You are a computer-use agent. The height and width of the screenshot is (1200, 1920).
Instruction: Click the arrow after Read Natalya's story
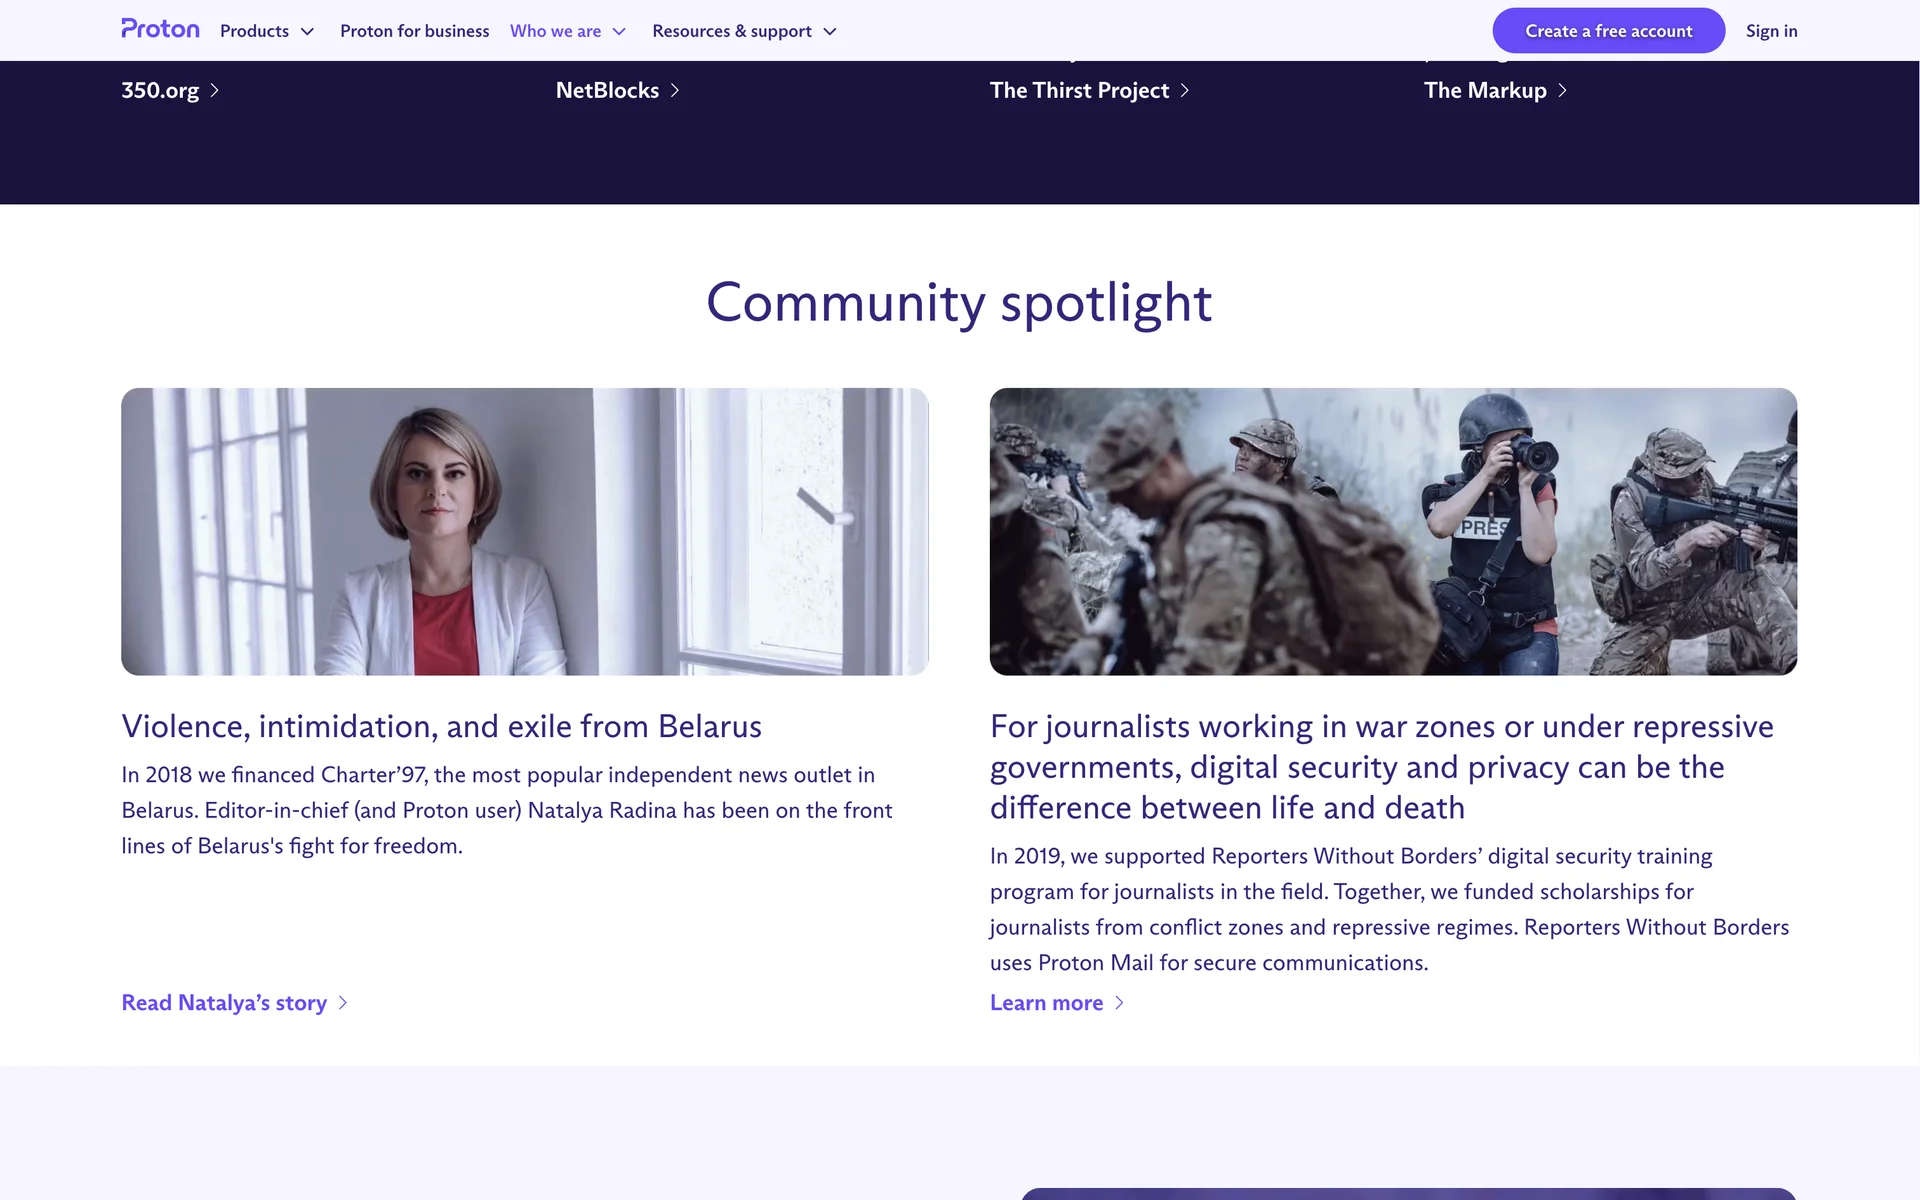pyautogui.click(x=343, y=1003)
